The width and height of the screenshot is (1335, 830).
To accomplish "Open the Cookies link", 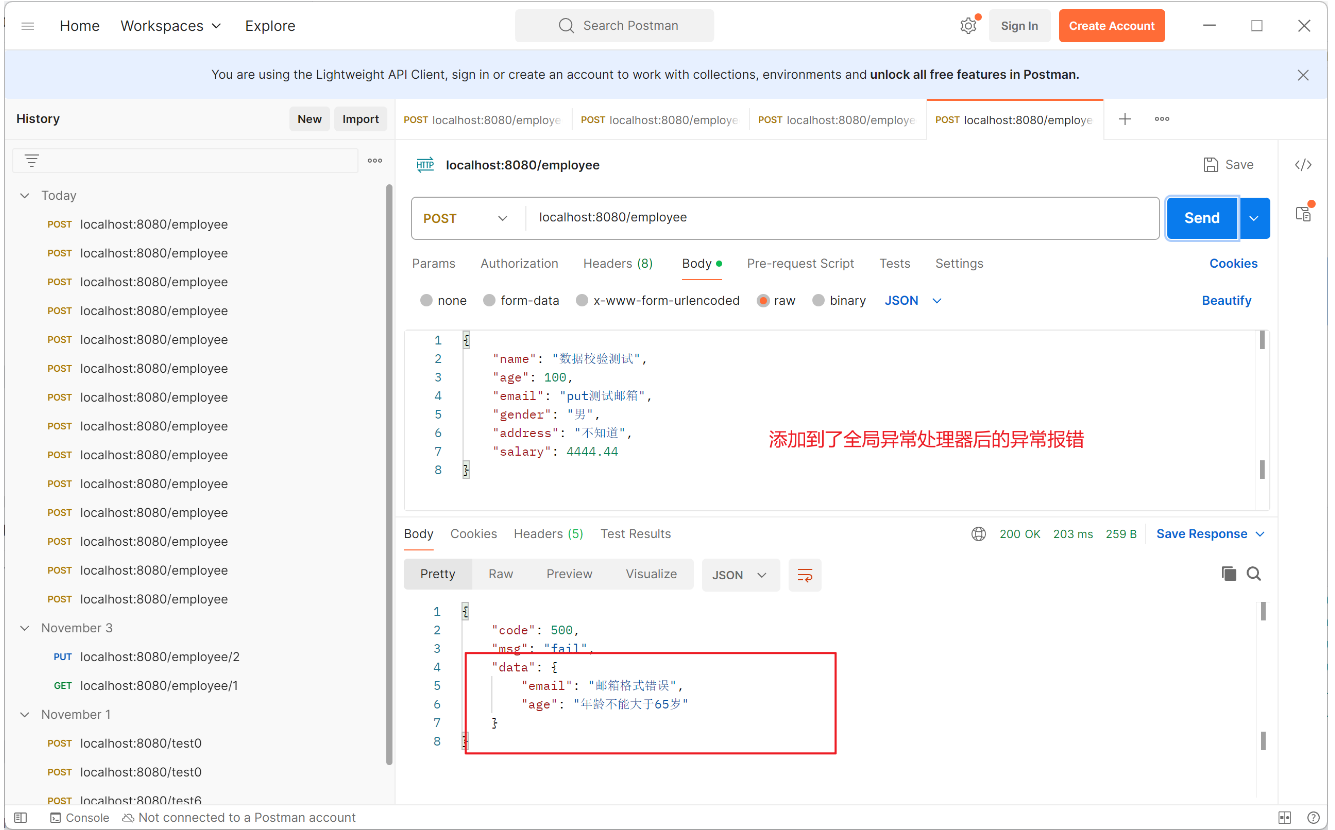I will tap(1234, 264).
